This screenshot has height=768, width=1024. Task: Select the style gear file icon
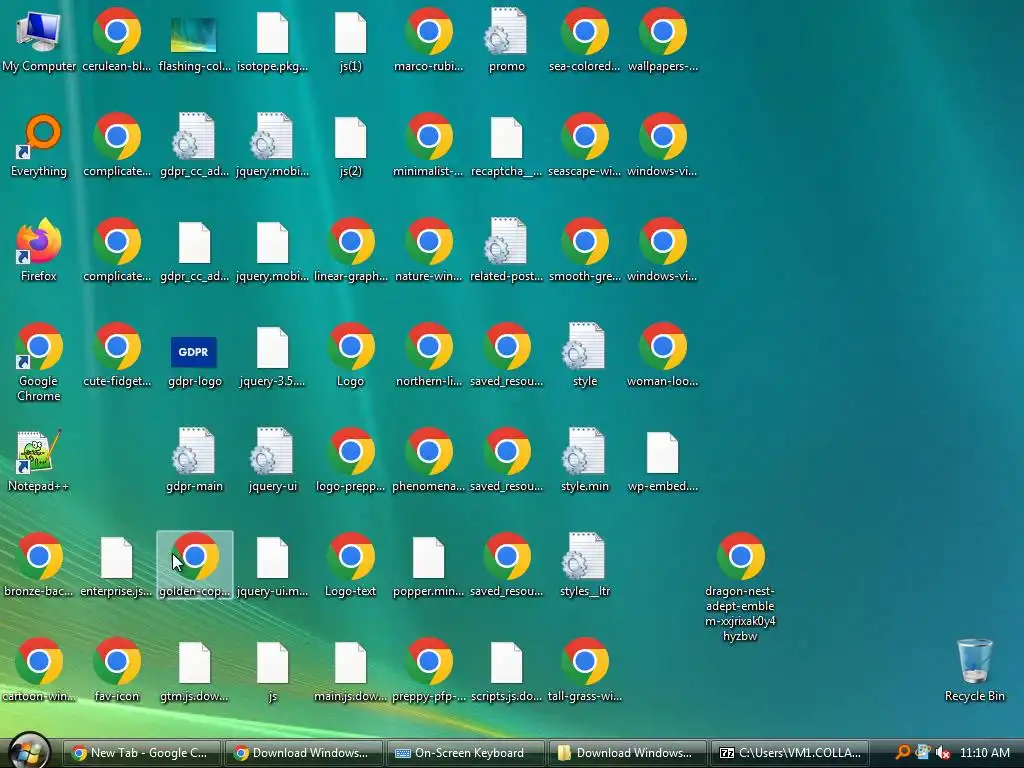click(584, 355)
